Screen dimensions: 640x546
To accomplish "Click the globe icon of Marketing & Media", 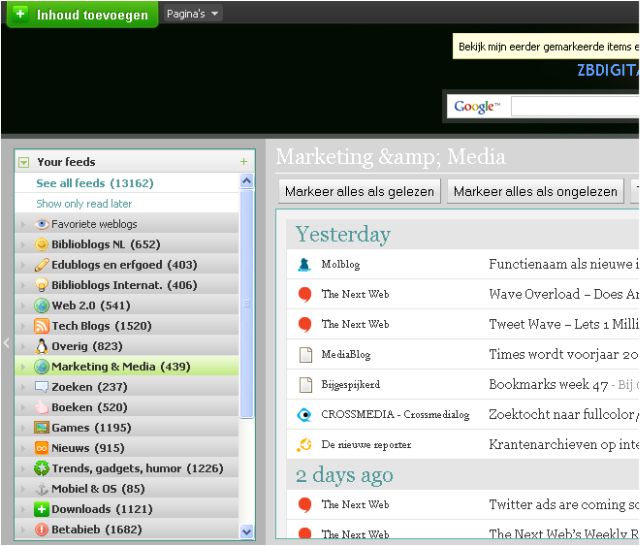I will coord(41,366).
